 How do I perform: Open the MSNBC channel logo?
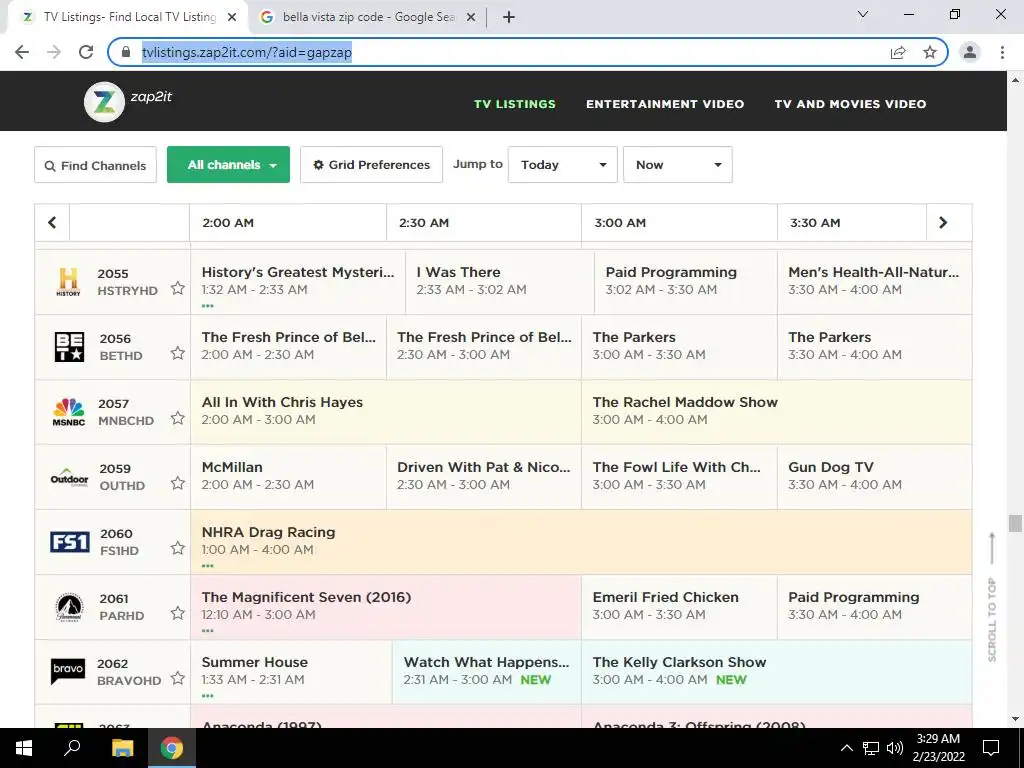pos(69,412)
